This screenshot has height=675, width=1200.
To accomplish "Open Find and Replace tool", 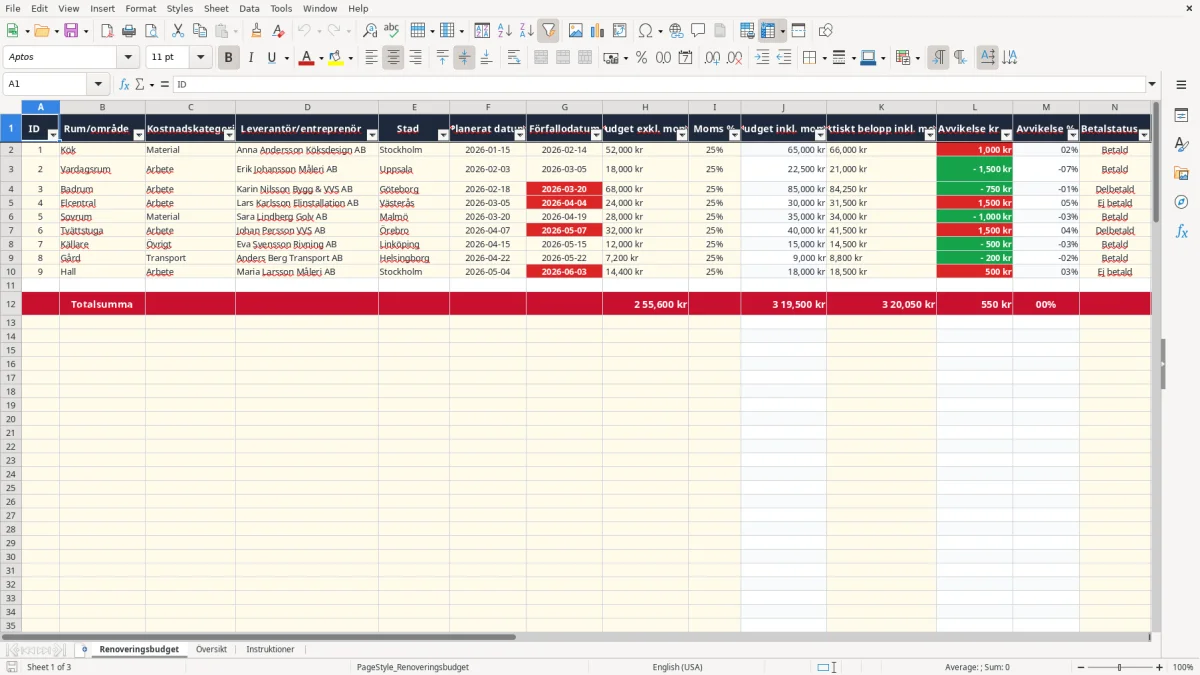I will 370,31.
